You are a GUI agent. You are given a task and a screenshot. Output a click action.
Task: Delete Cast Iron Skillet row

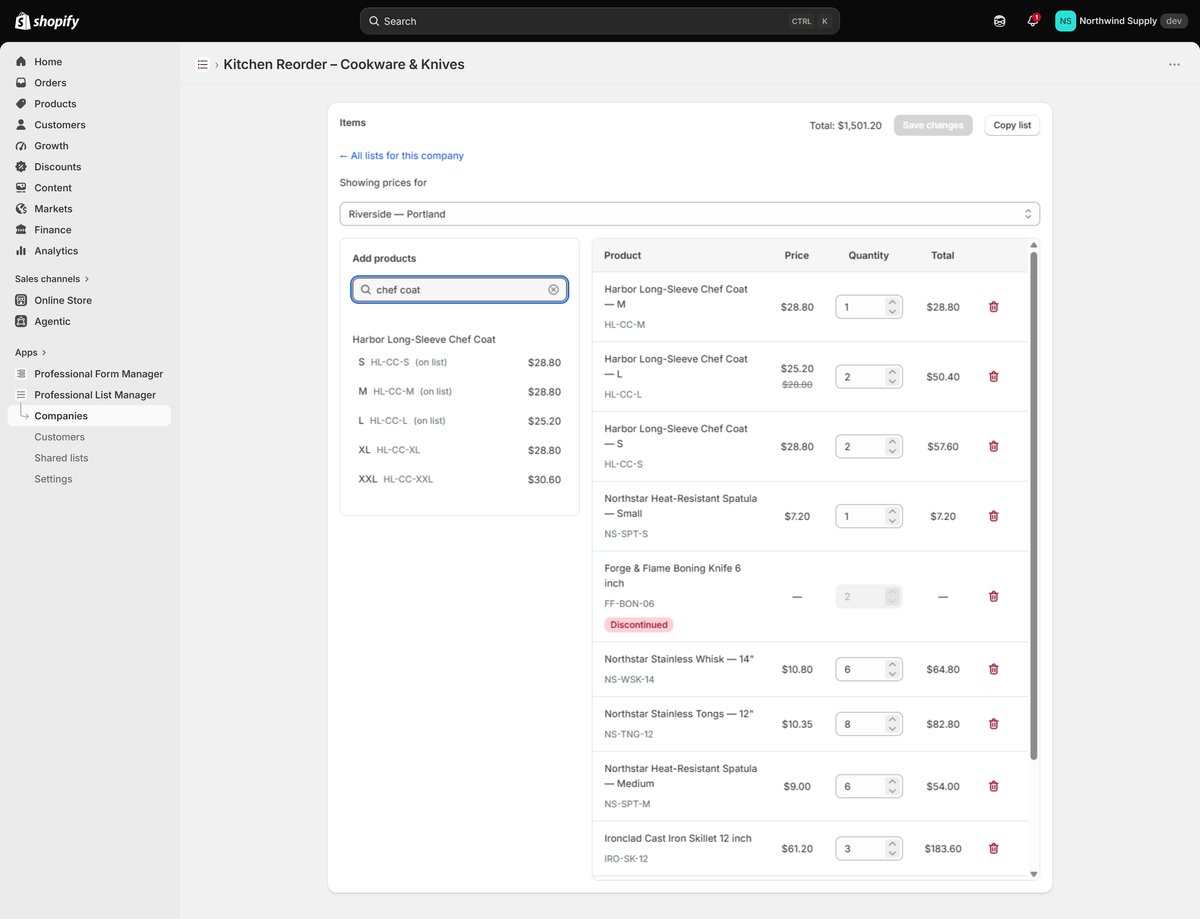pyautogui.click(x=993, y=848)
